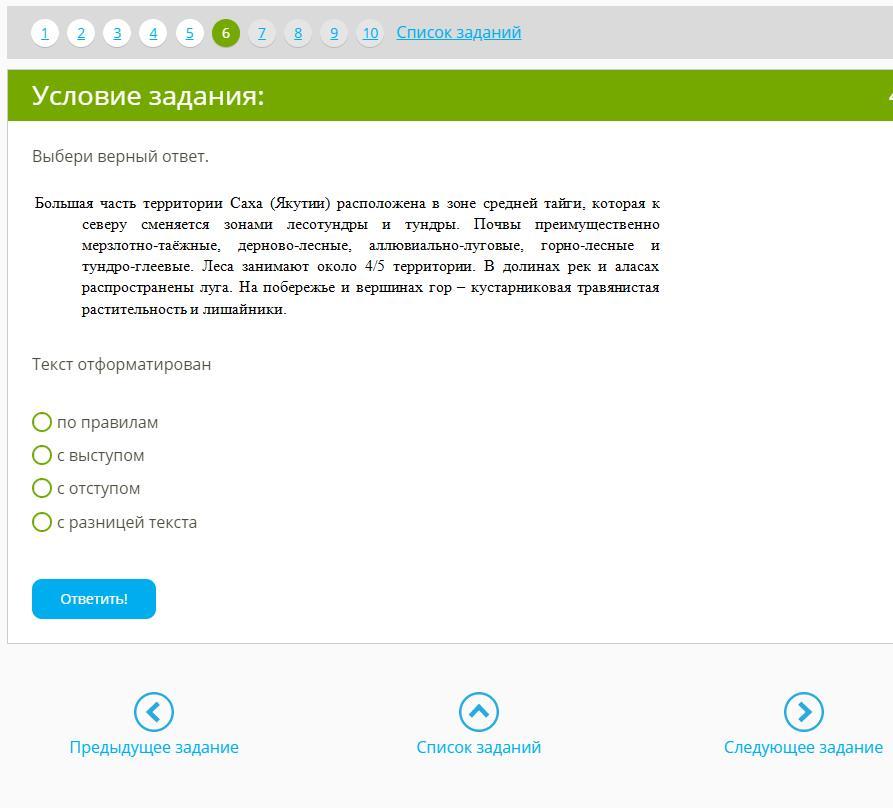Click the previous task left-arrow icon
Screen dimensions: 893x808
pos(154,712)
